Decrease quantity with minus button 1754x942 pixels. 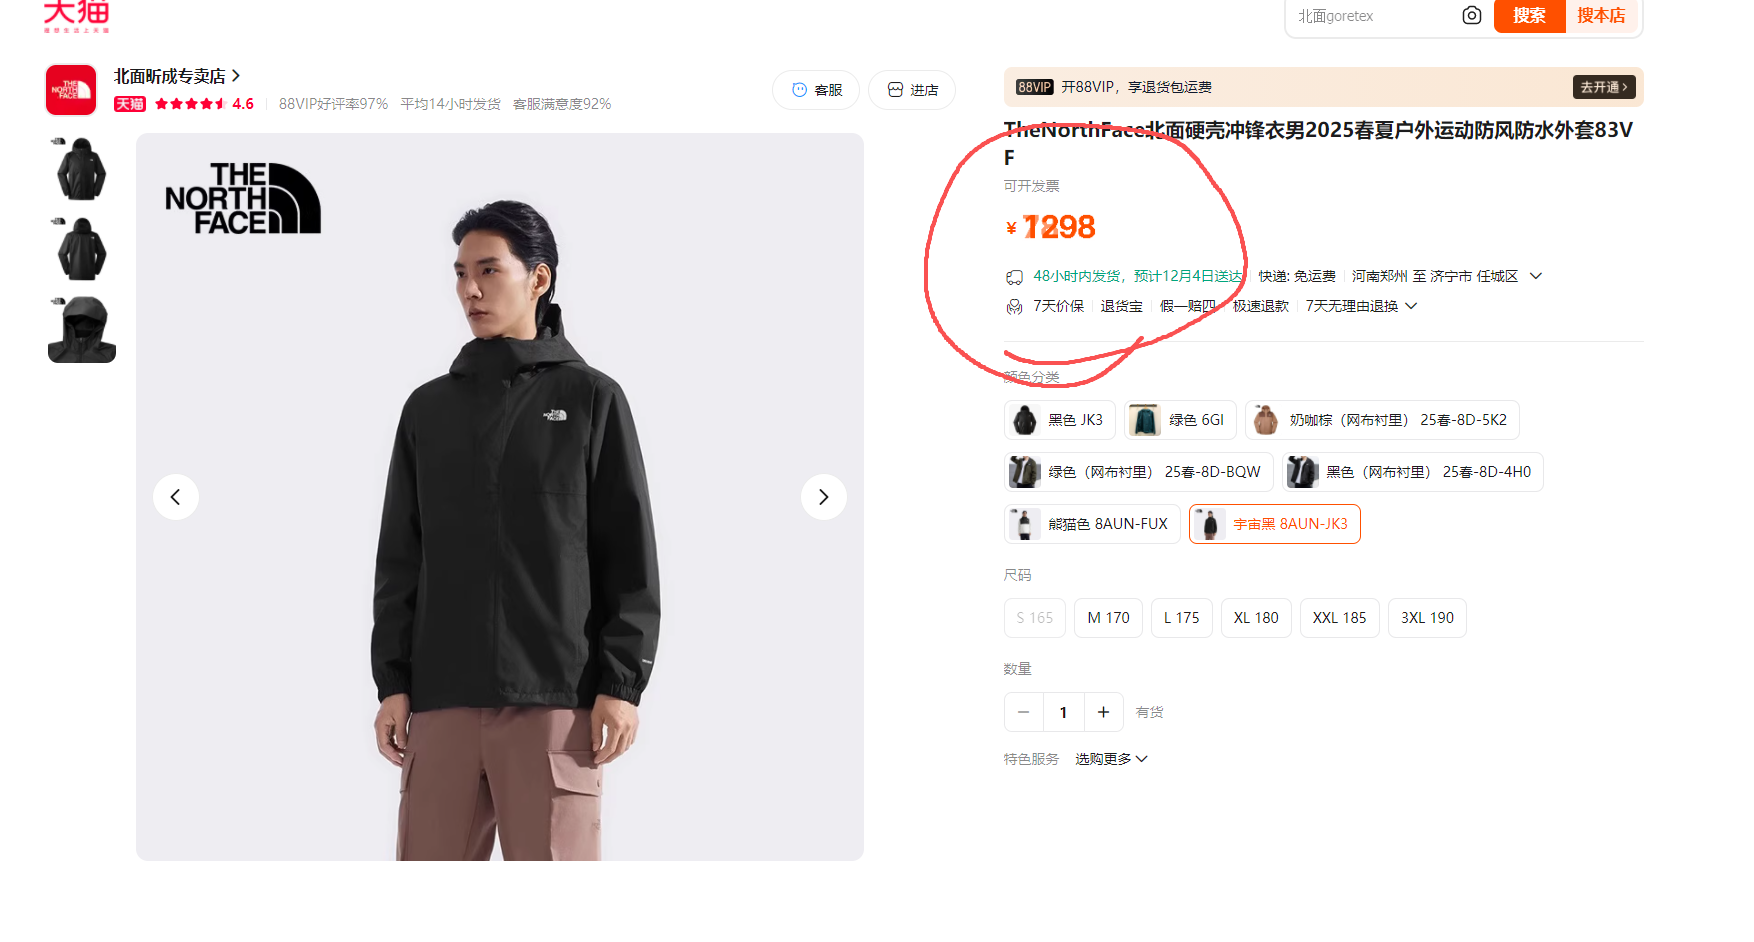[1023, 712]
